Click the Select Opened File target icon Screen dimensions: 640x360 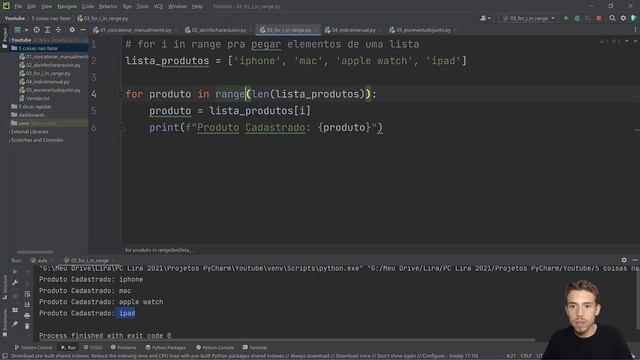click(37, 30)
